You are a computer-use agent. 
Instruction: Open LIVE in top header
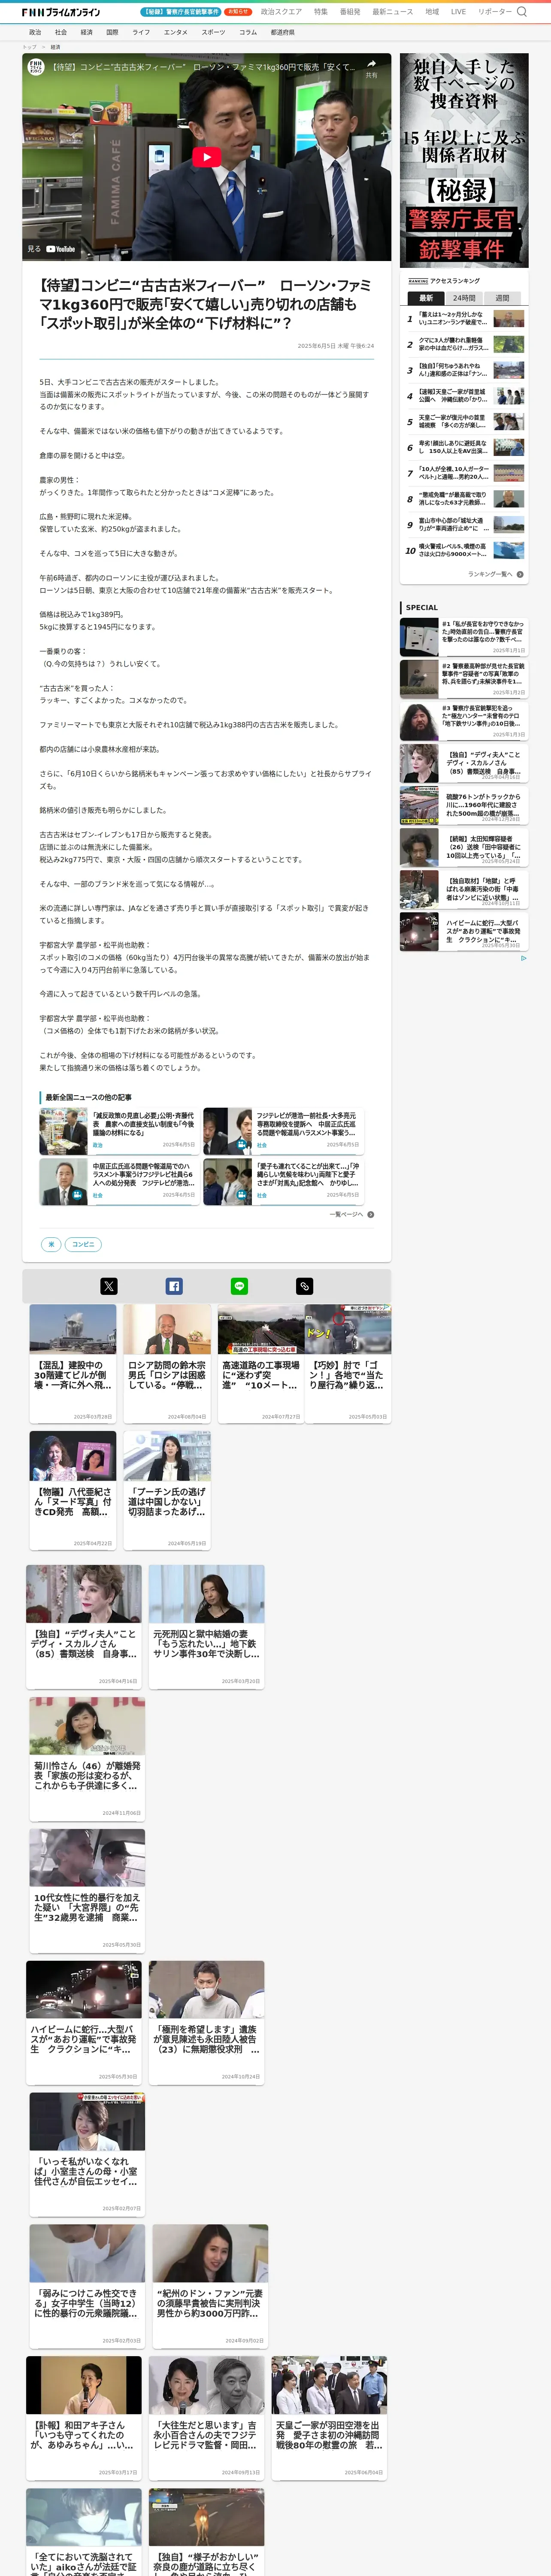(x=458, y=12)
